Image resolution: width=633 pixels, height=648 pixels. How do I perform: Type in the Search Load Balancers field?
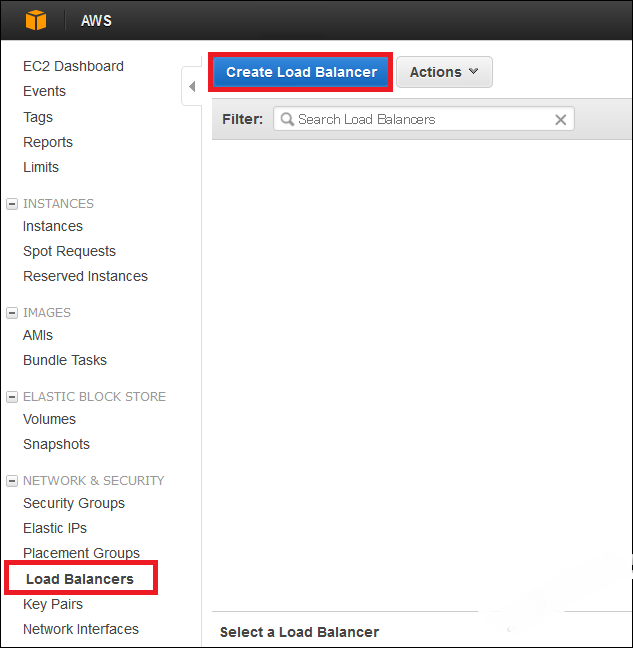coord(420,120)
